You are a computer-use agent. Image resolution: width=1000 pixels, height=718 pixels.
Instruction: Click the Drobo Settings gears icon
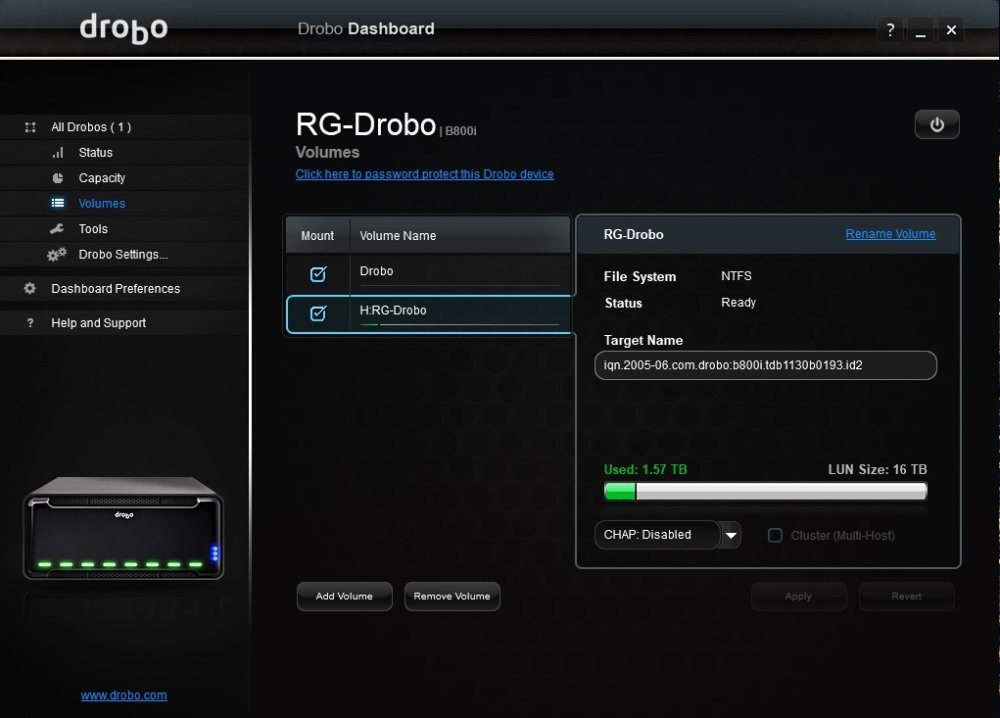point(57,254)
